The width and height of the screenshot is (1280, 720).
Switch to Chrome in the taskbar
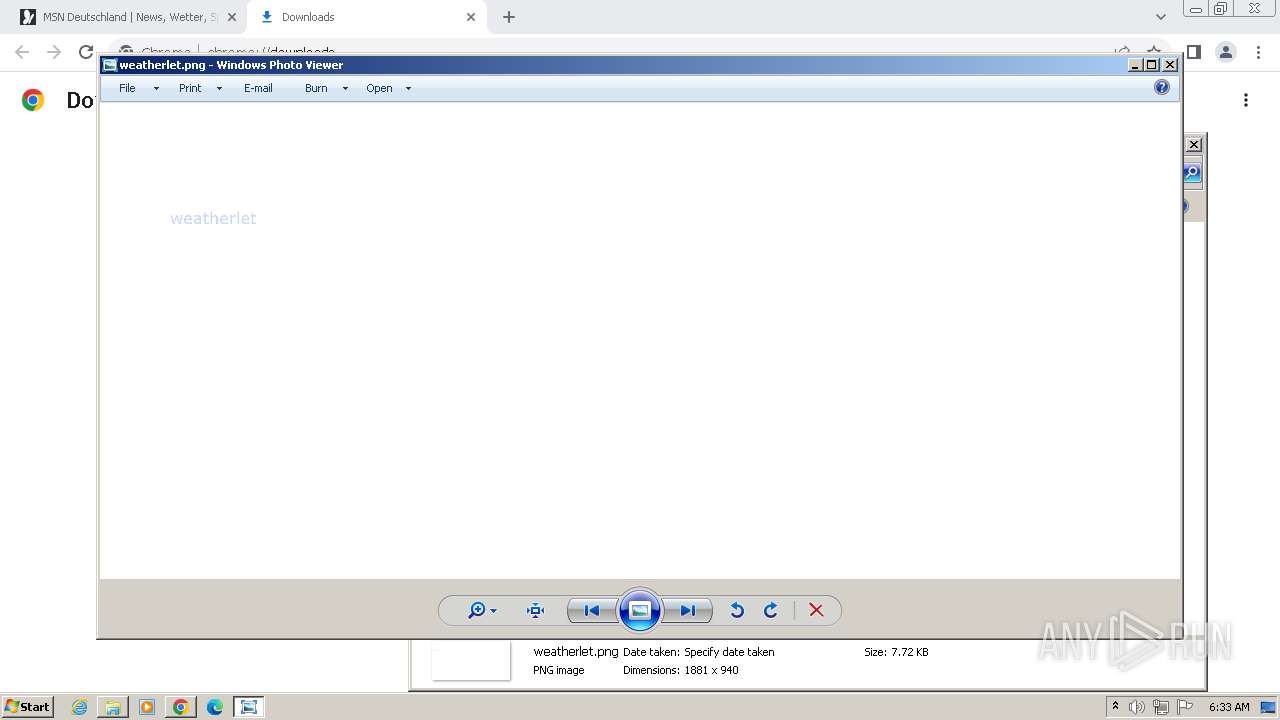pos(181,707)
